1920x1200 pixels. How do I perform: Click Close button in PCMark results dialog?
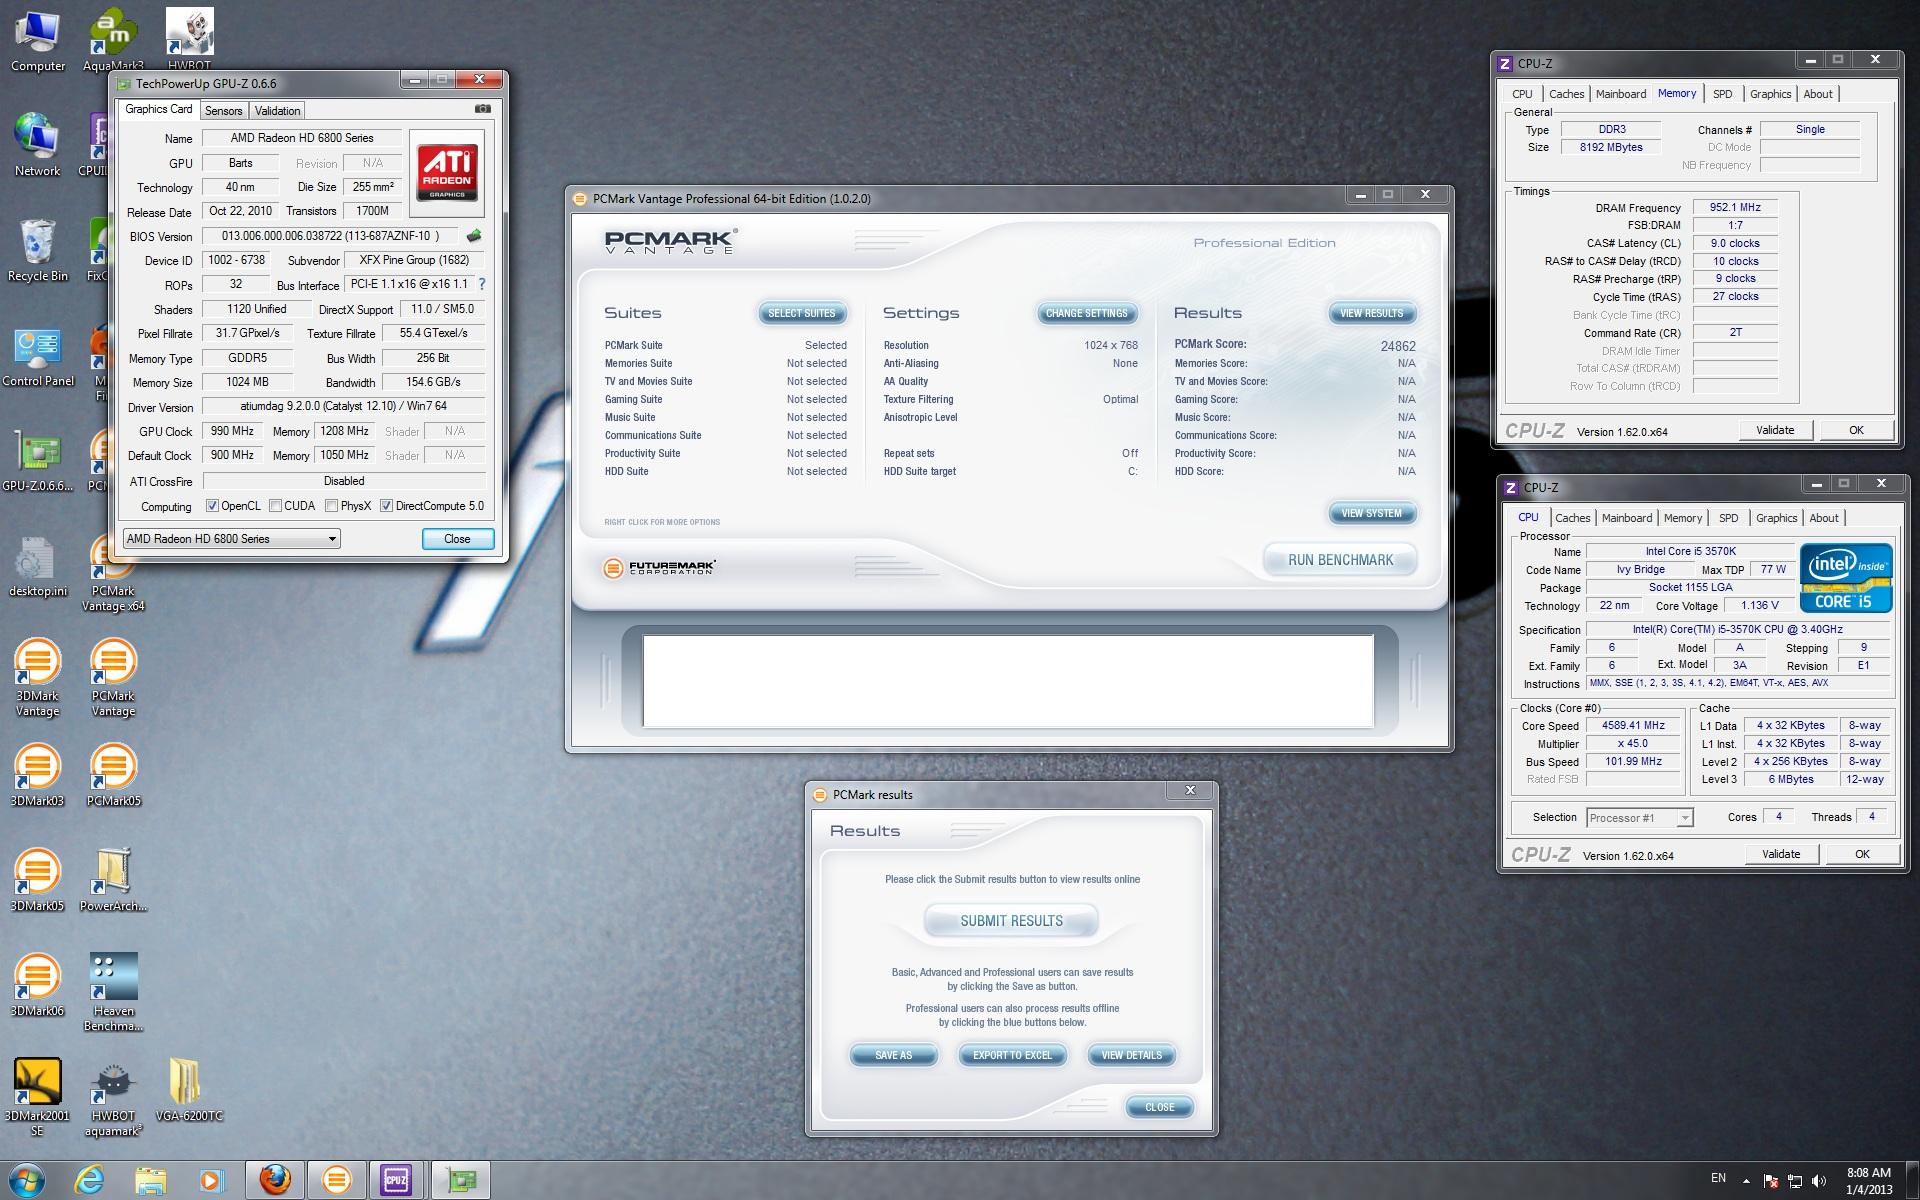tap(1160, 1107)
